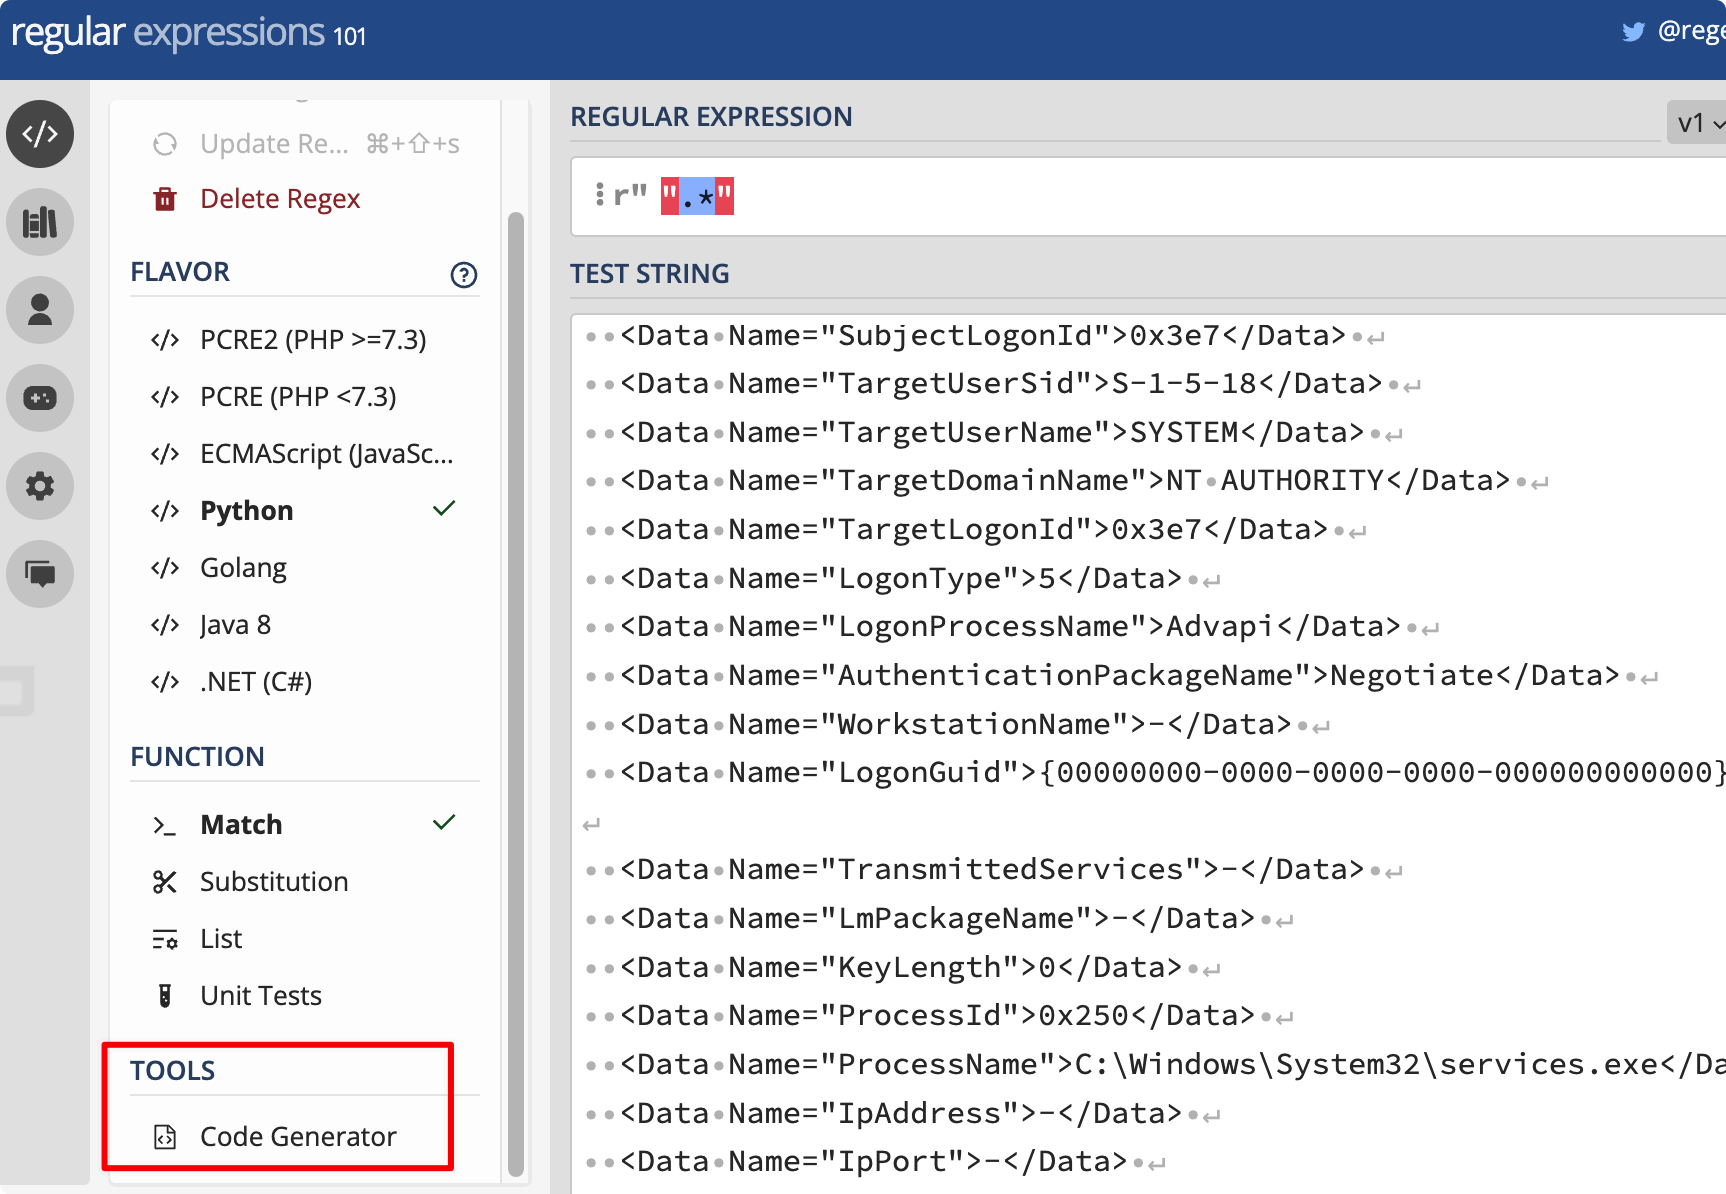
Task: Open the v1 version dropdown
Action: coord(1696,122)
